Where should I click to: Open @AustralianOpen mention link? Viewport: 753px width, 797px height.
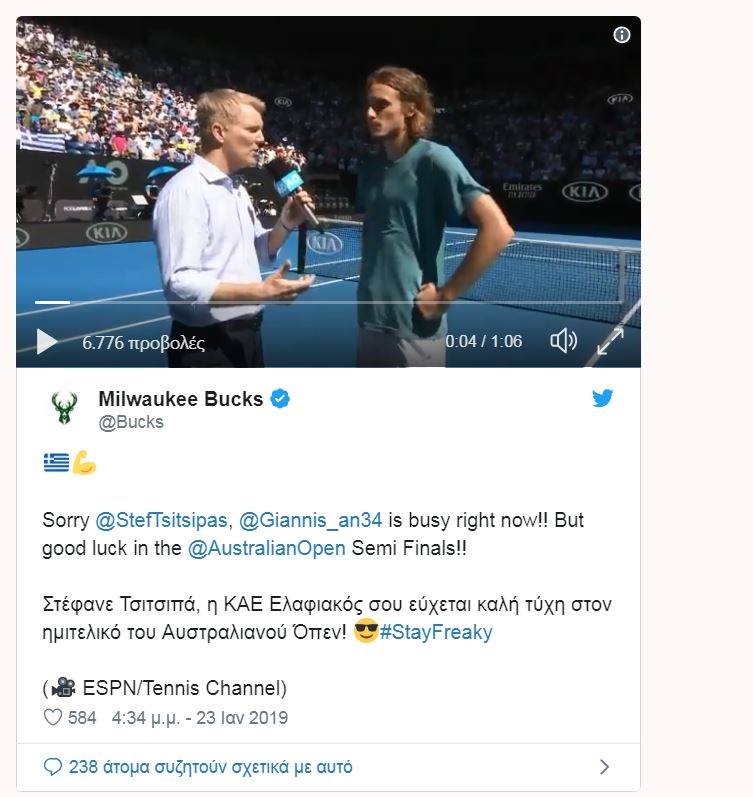point(266,548)
